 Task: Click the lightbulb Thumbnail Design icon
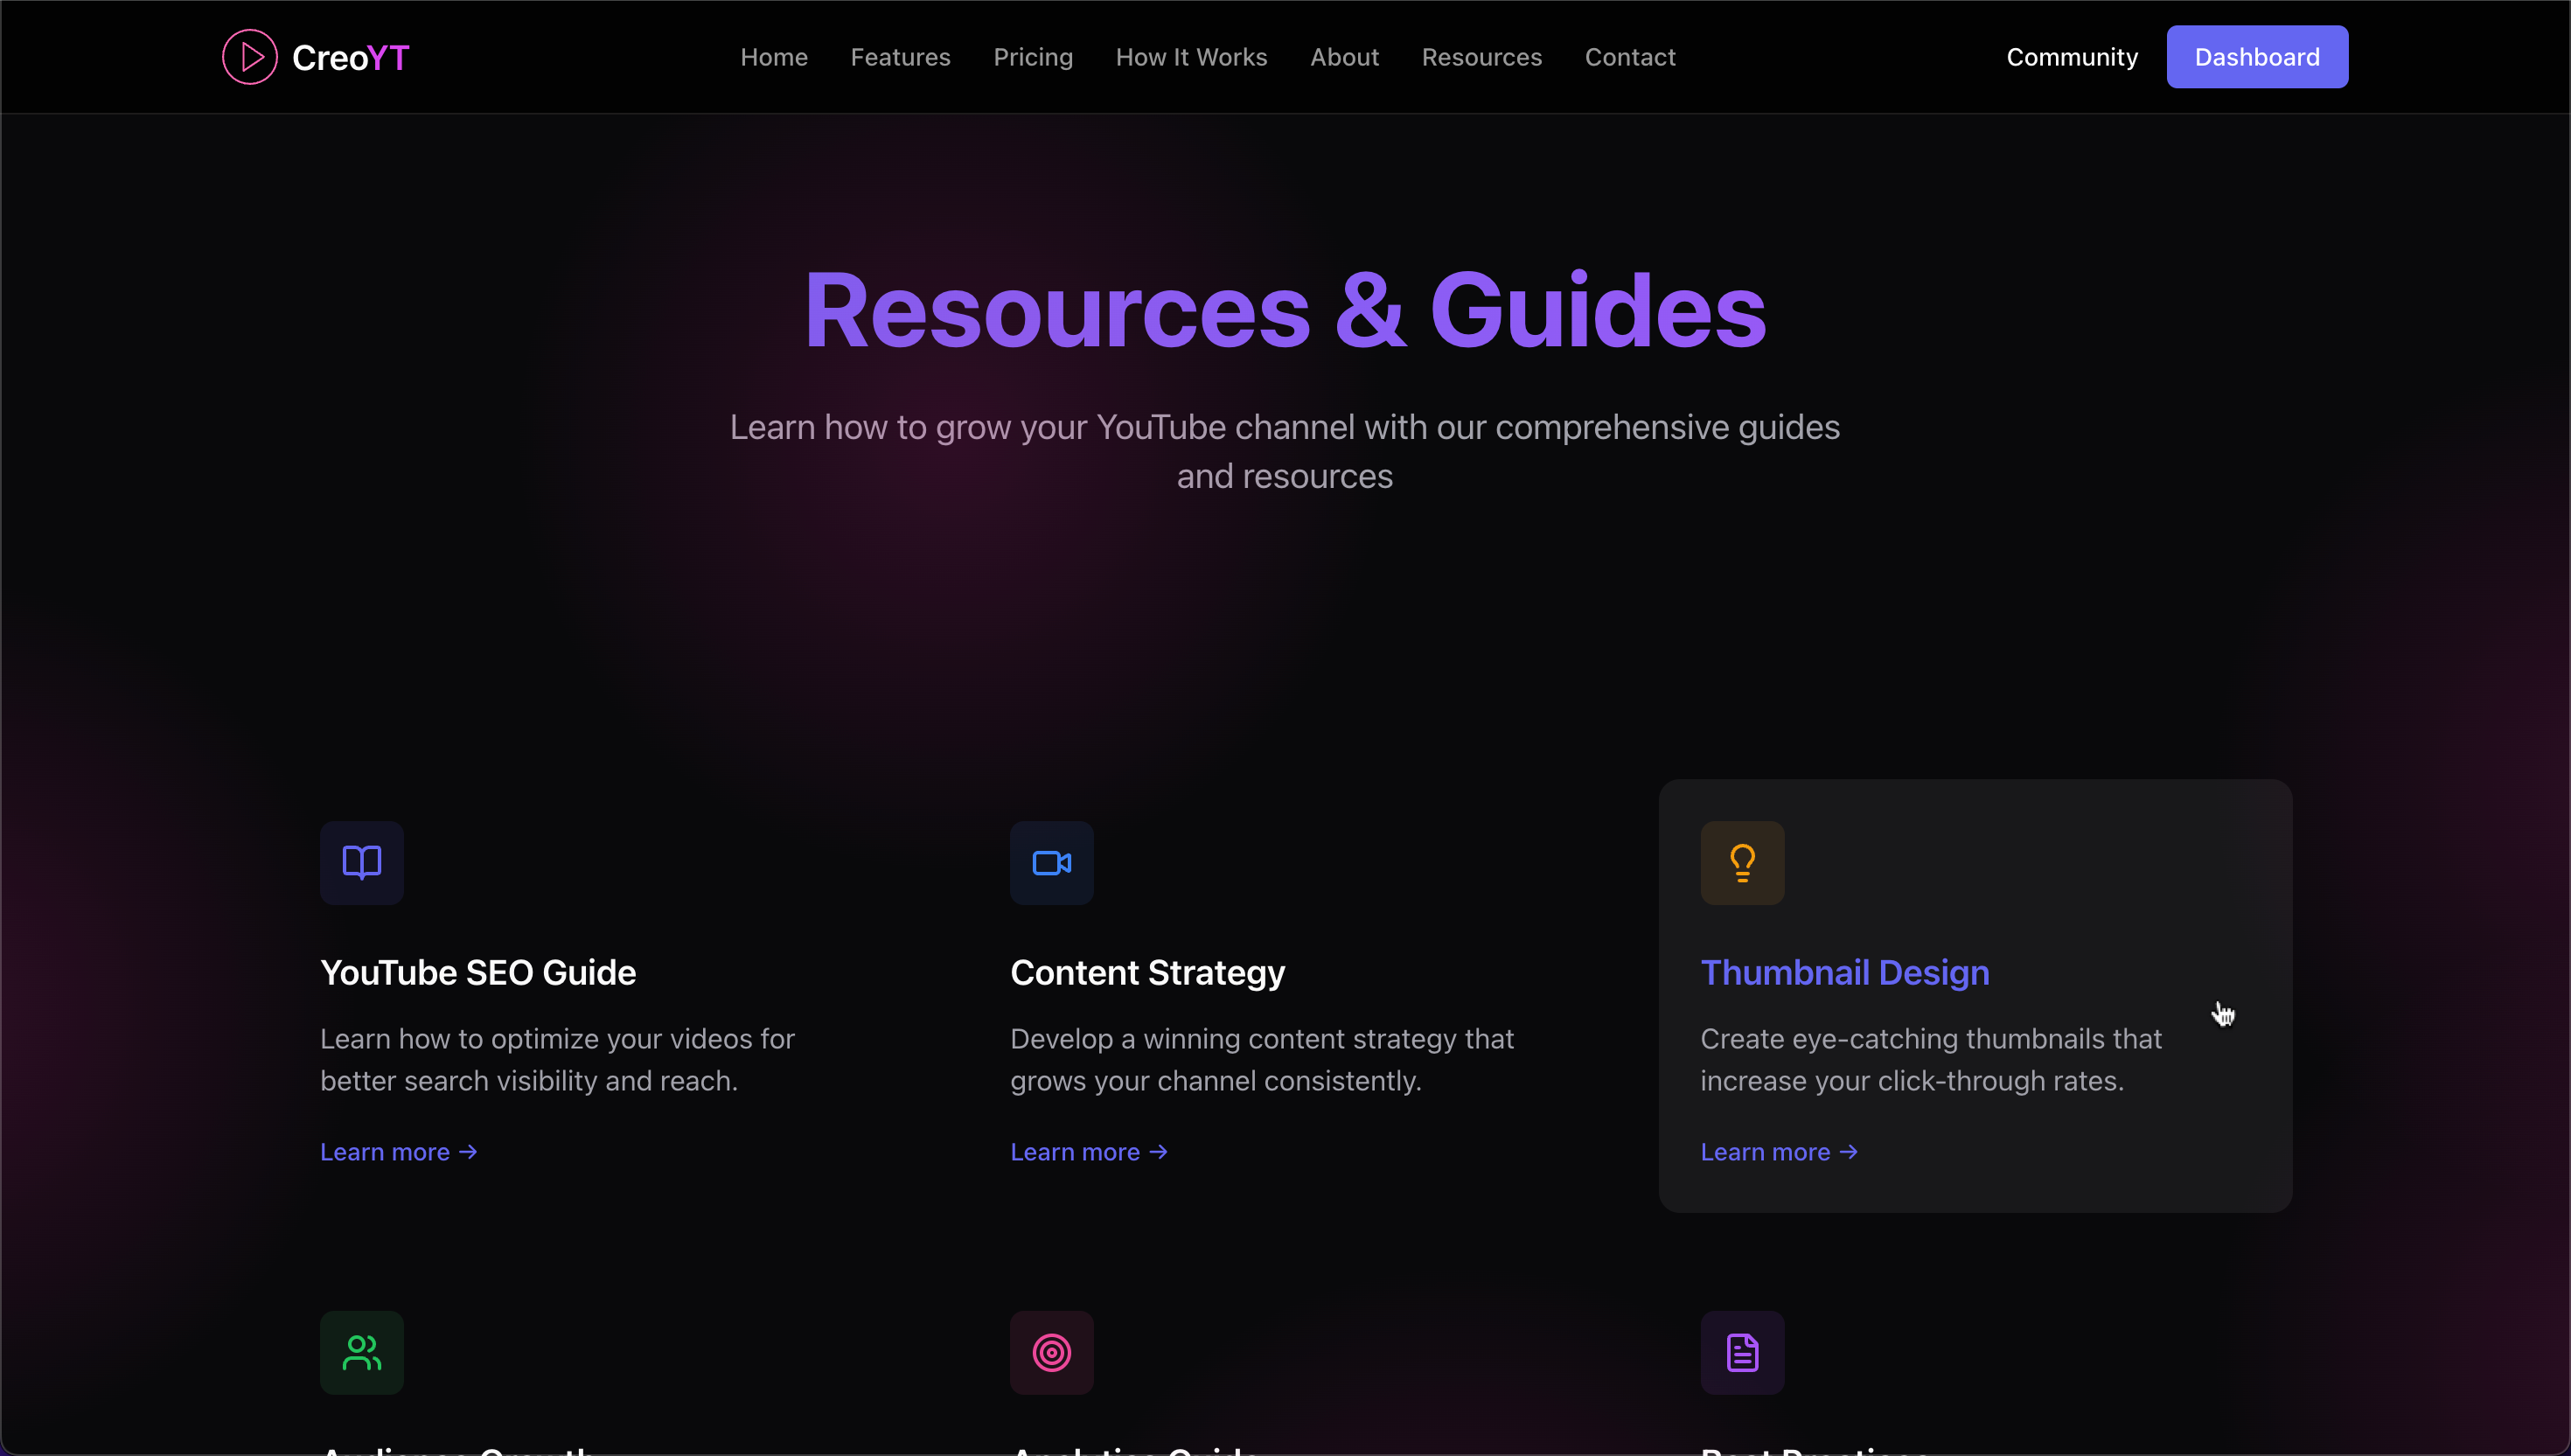coord(1742,863)
